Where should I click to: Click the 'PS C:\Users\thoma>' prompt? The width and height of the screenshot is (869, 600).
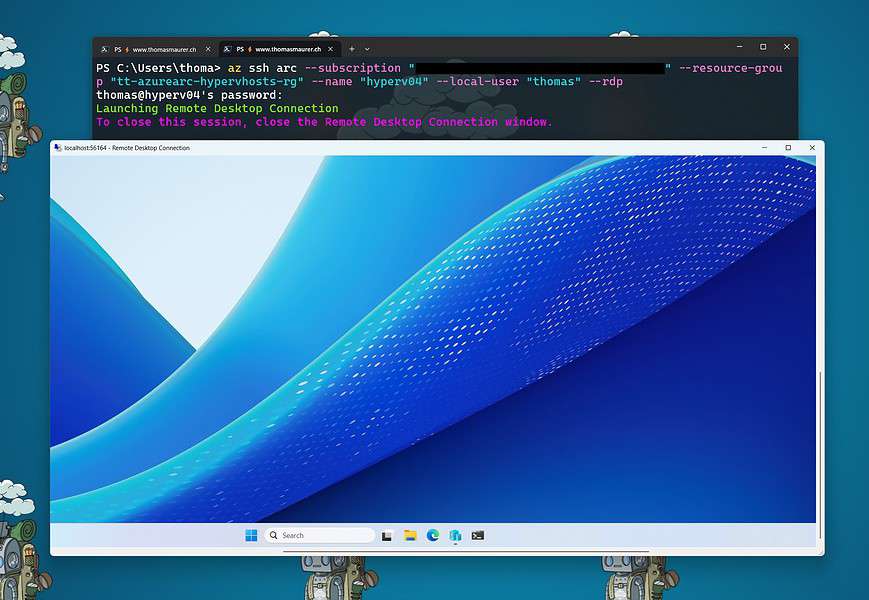159,68
